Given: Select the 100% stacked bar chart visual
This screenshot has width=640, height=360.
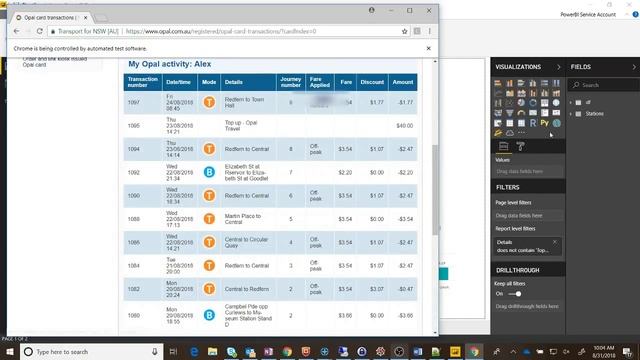Looking at the screenshot, I should pos(544,83).
